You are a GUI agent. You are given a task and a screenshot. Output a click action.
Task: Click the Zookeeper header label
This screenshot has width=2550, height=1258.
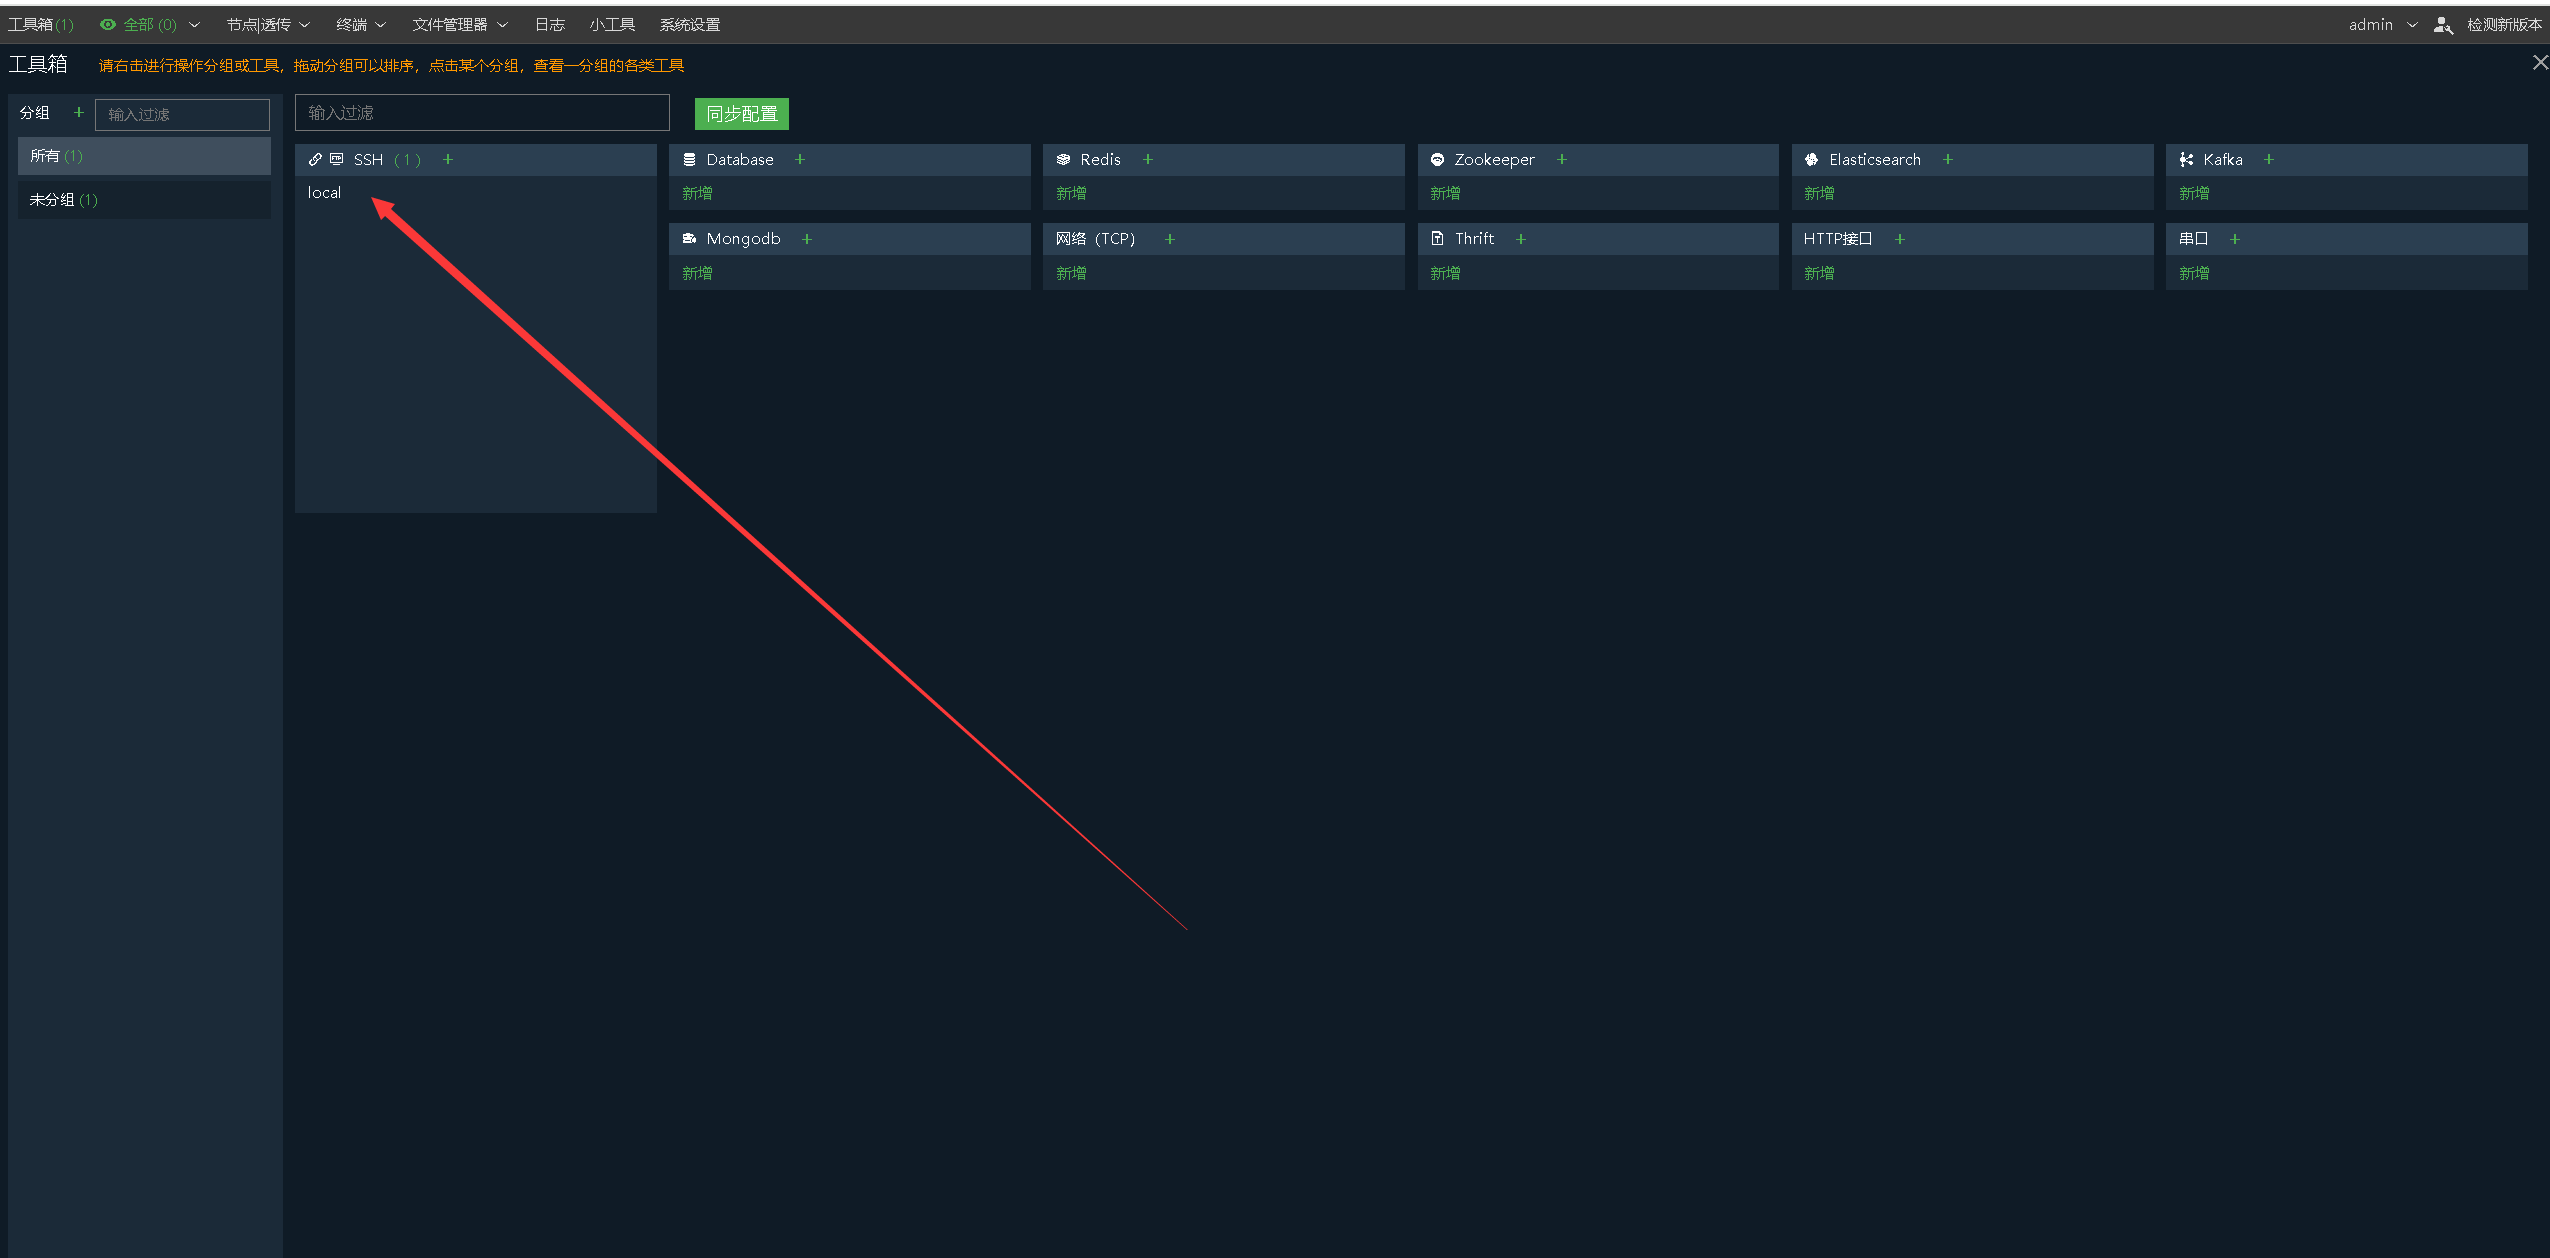click(1494, 160)
